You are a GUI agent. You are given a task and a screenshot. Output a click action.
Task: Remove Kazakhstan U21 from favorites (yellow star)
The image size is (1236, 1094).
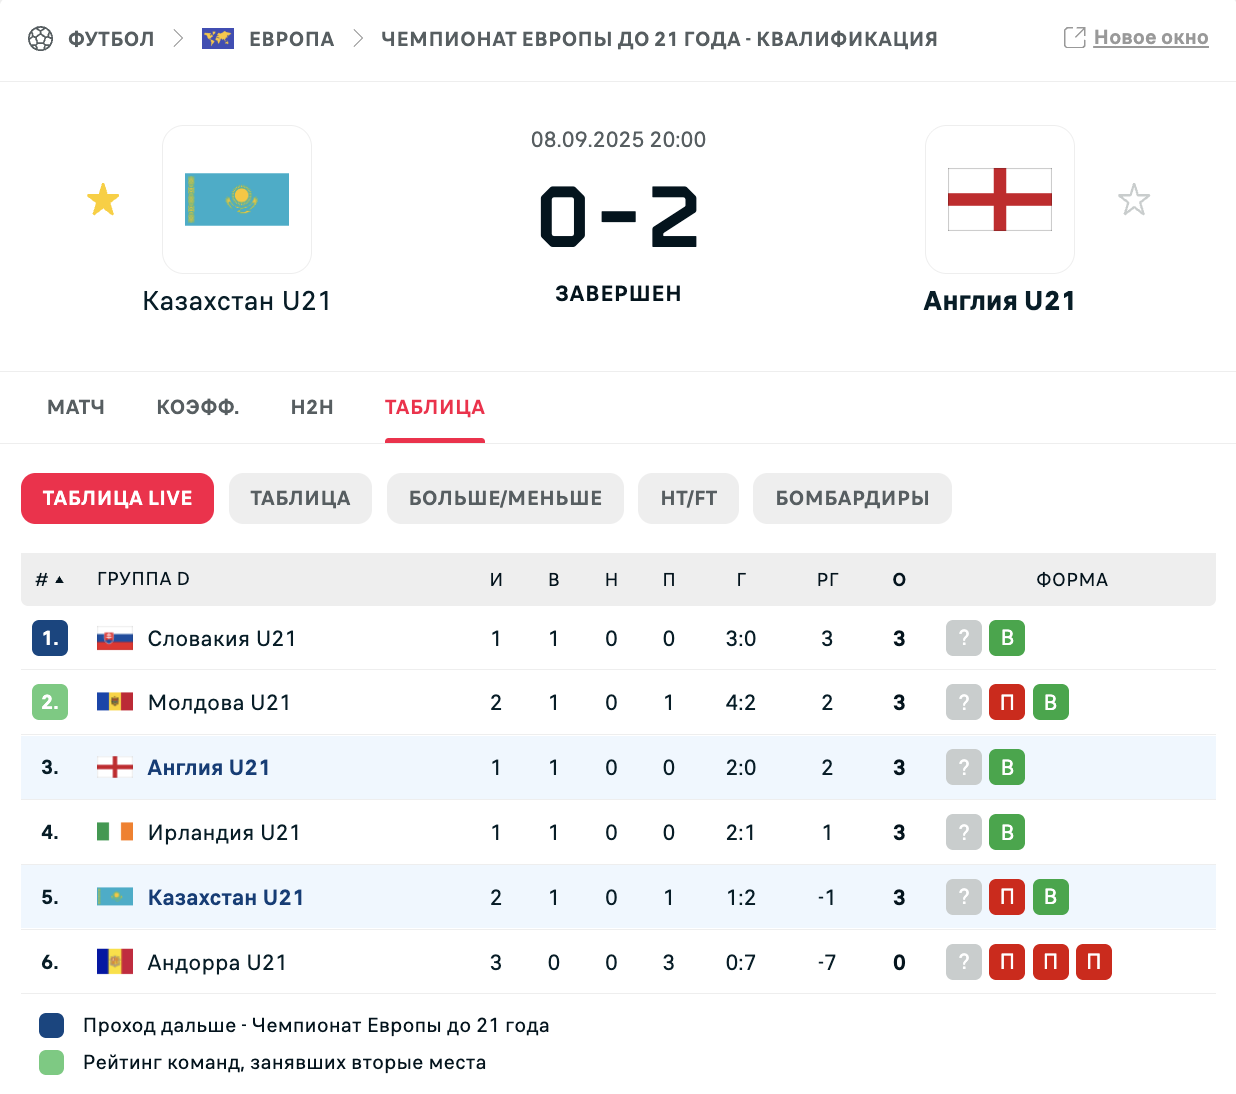103,200
